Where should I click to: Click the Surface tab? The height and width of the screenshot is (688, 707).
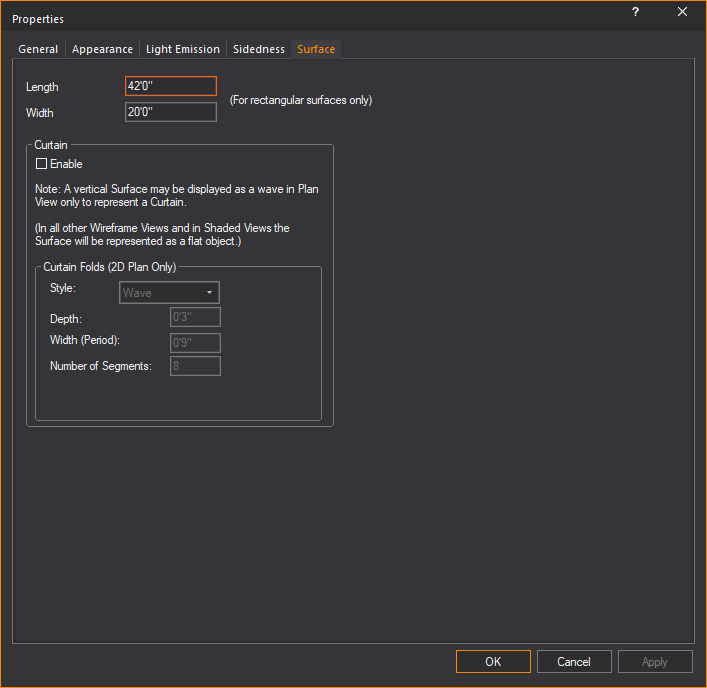[x=316, y=49]
